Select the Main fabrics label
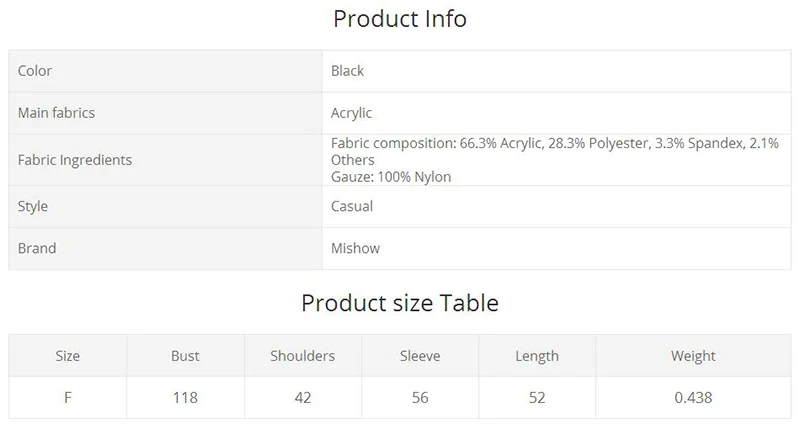Image resolution: width=800 pixels, height=429 pixels. pos(56,113)
